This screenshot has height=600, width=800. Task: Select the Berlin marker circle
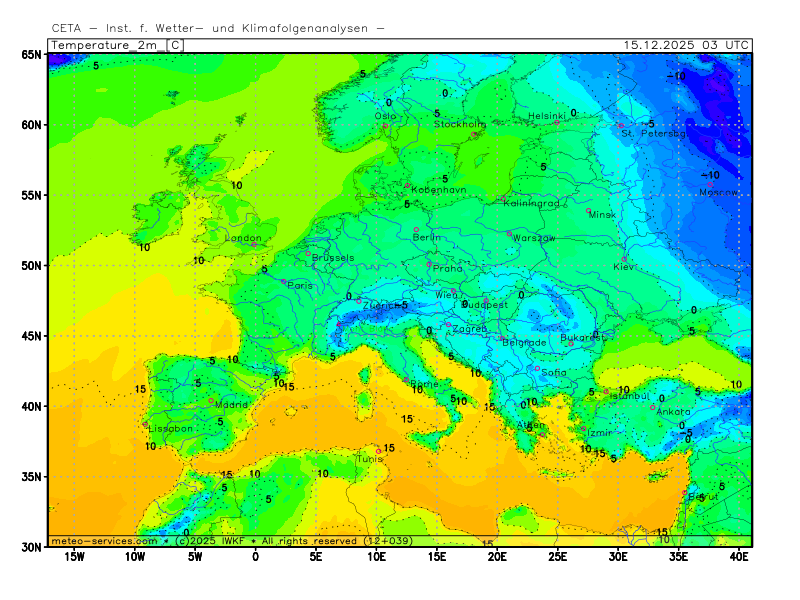point(416,230)
